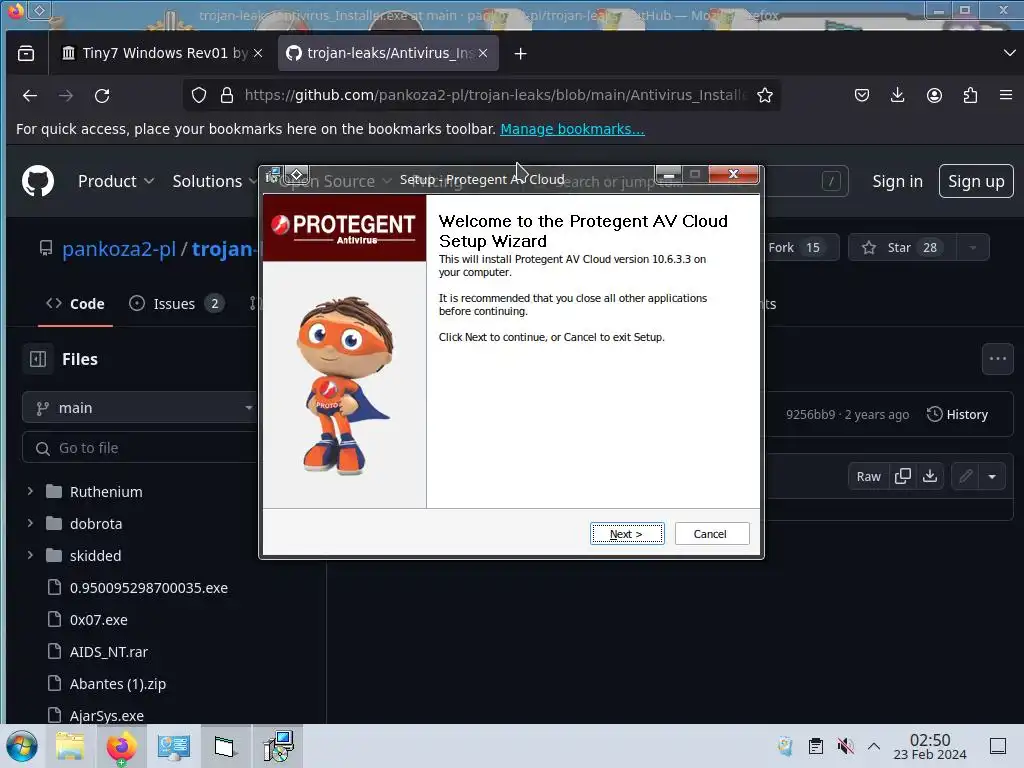1024x768 pixels.
Task: Expand the skidded folder
Action: pos(30,555)
